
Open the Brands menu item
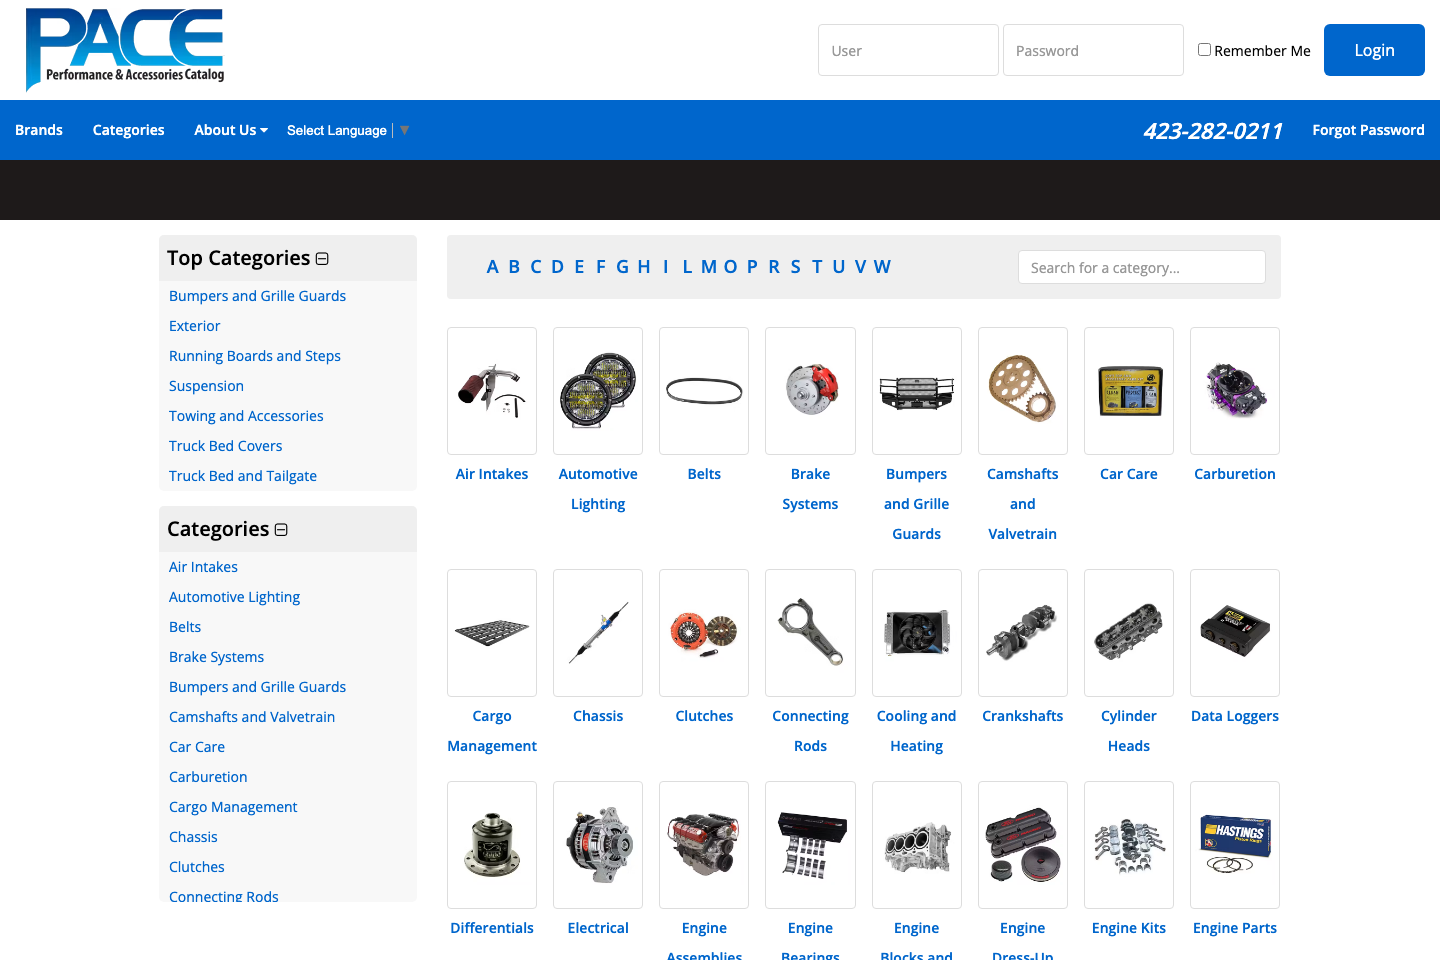pos(39,130)
